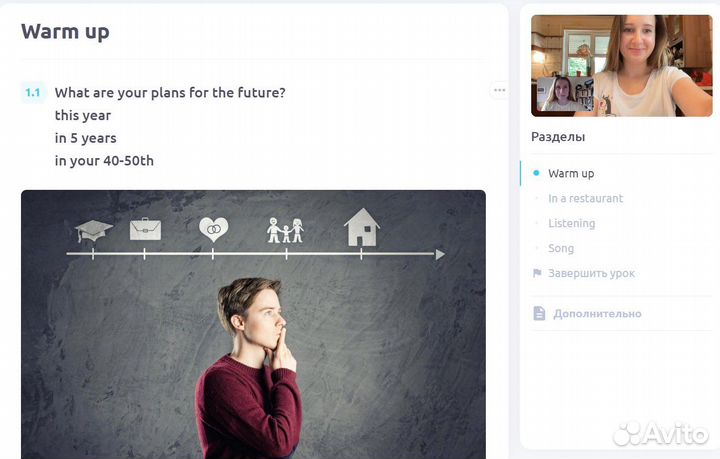Open the three-dot menu for question 1.1
The width and height of the screenshot is (720, 459).
[x=499, y=90]
